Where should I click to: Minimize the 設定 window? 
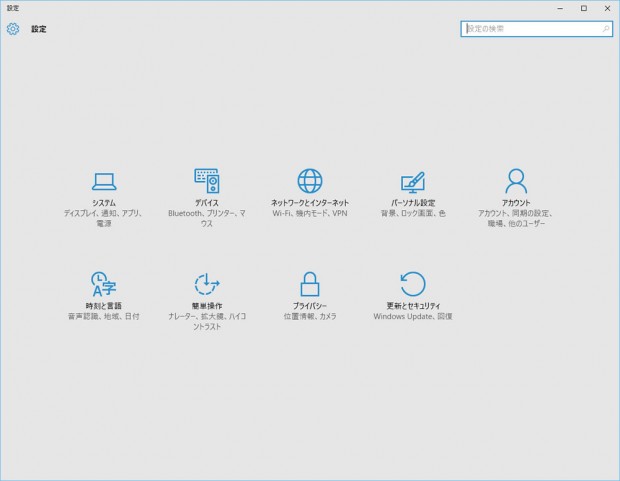coord(560,8)
